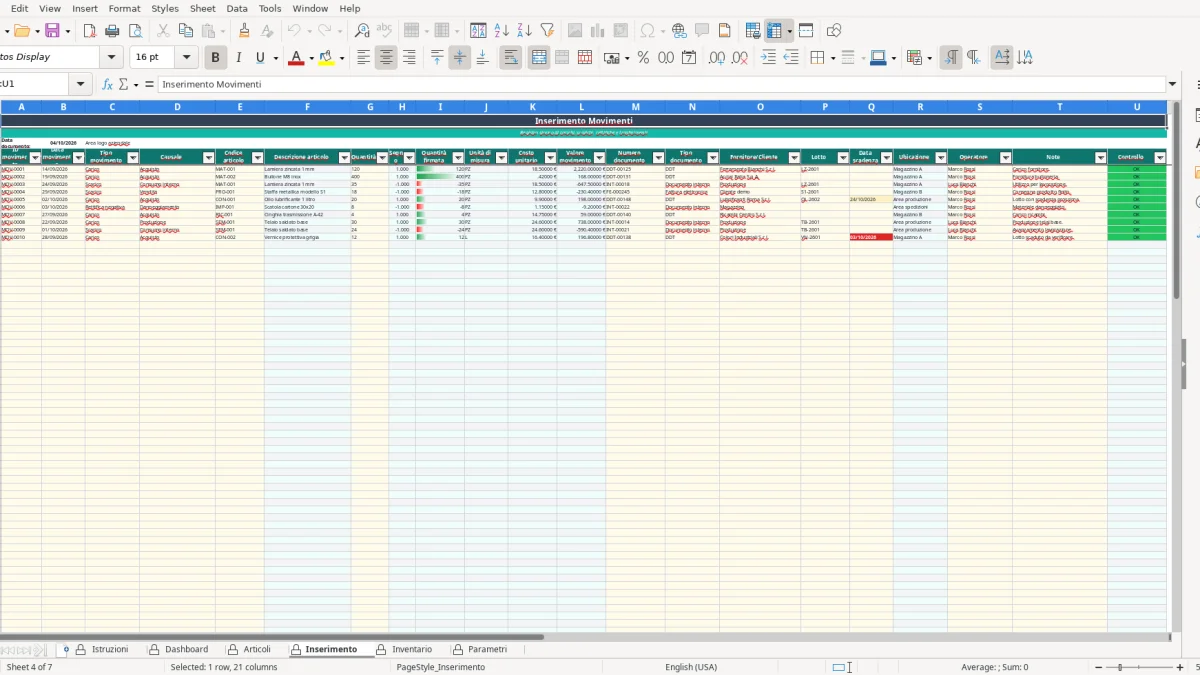The image size is (1200, 675).
Task: Toggle Center Vertically alignment
Action: pyautogui.click(x=459, y=58)
